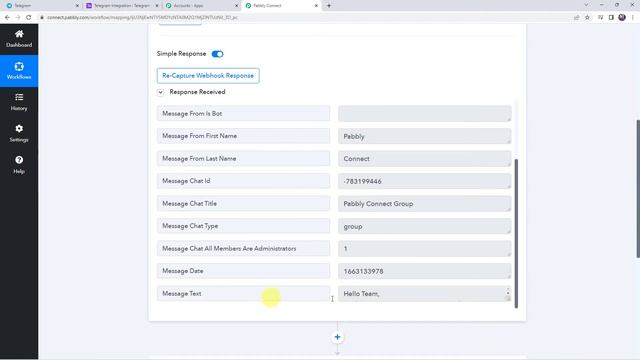Viewport: 640px width, 360px height.
Task: Switch to the Accounts Apps tab
Action: click(202, 6)
